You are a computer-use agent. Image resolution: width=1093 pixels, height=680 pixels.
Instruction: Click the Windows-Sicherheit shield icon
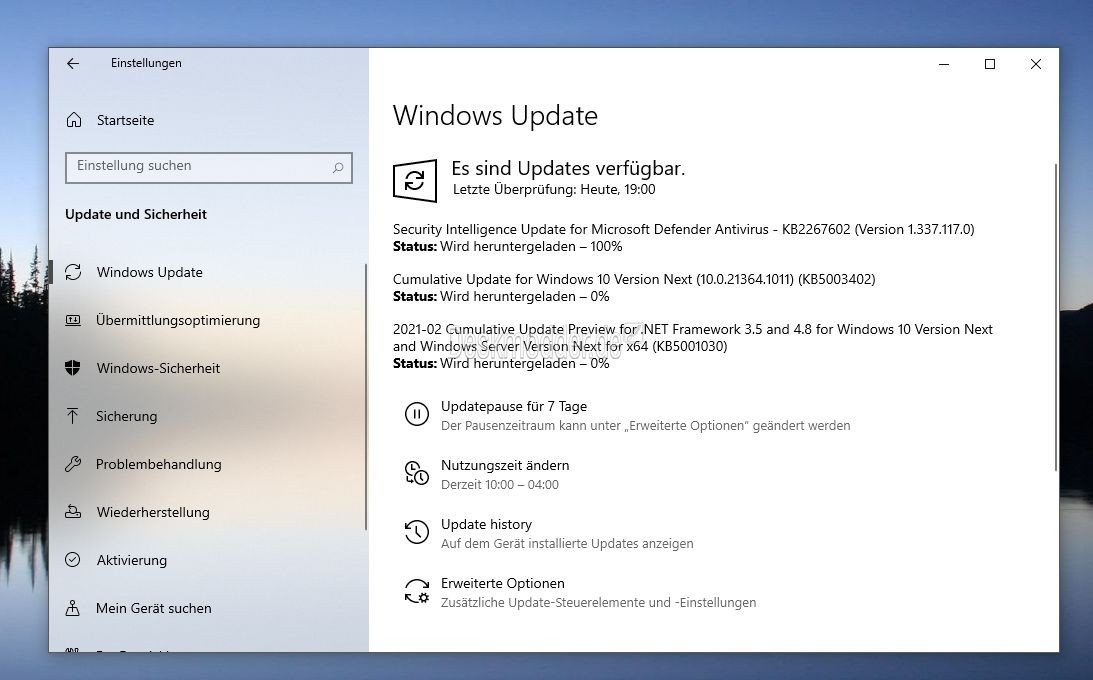click(x=73, y=368)
